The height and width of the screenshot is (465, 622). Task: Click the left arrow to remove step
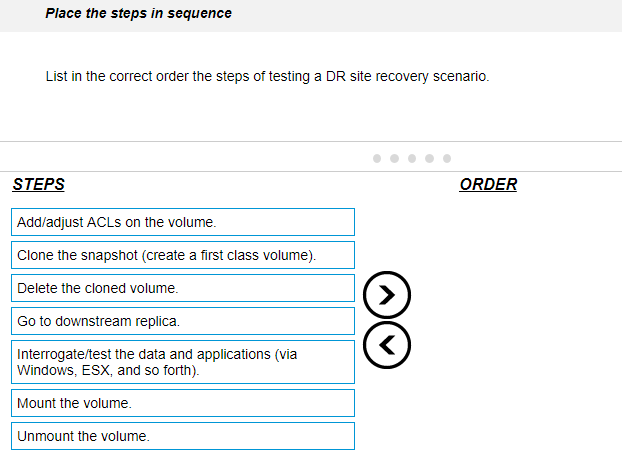click(387, 345)
